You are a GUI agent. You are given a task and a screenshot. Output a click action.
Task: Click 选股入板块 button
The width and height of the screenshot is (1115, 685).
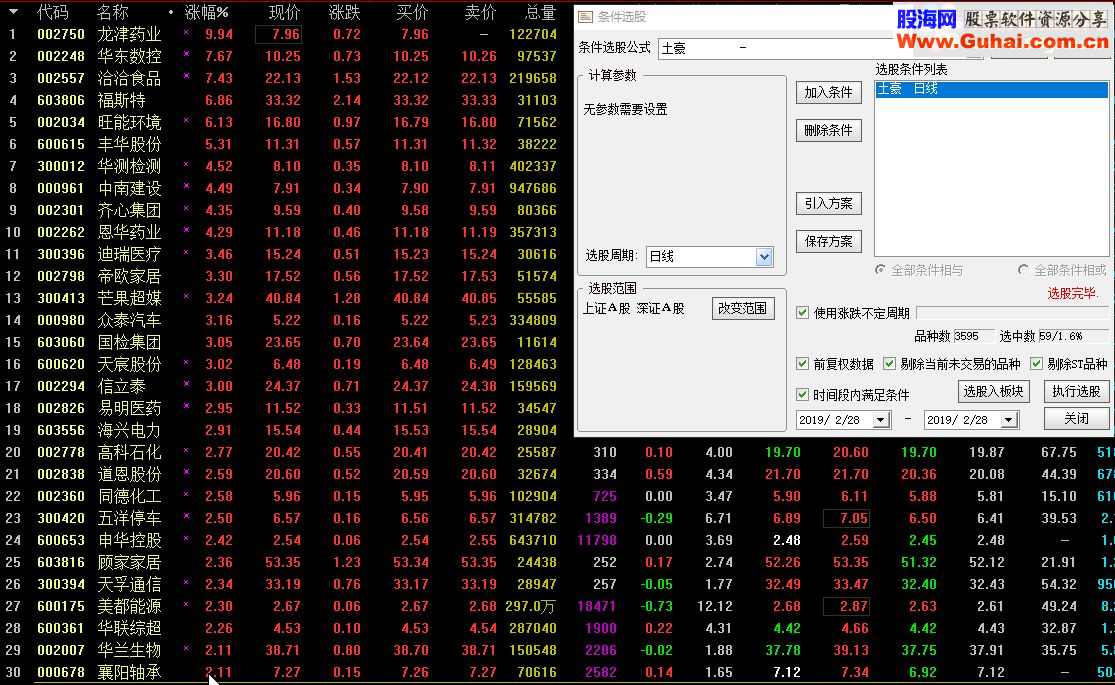[x=993, y=391]
